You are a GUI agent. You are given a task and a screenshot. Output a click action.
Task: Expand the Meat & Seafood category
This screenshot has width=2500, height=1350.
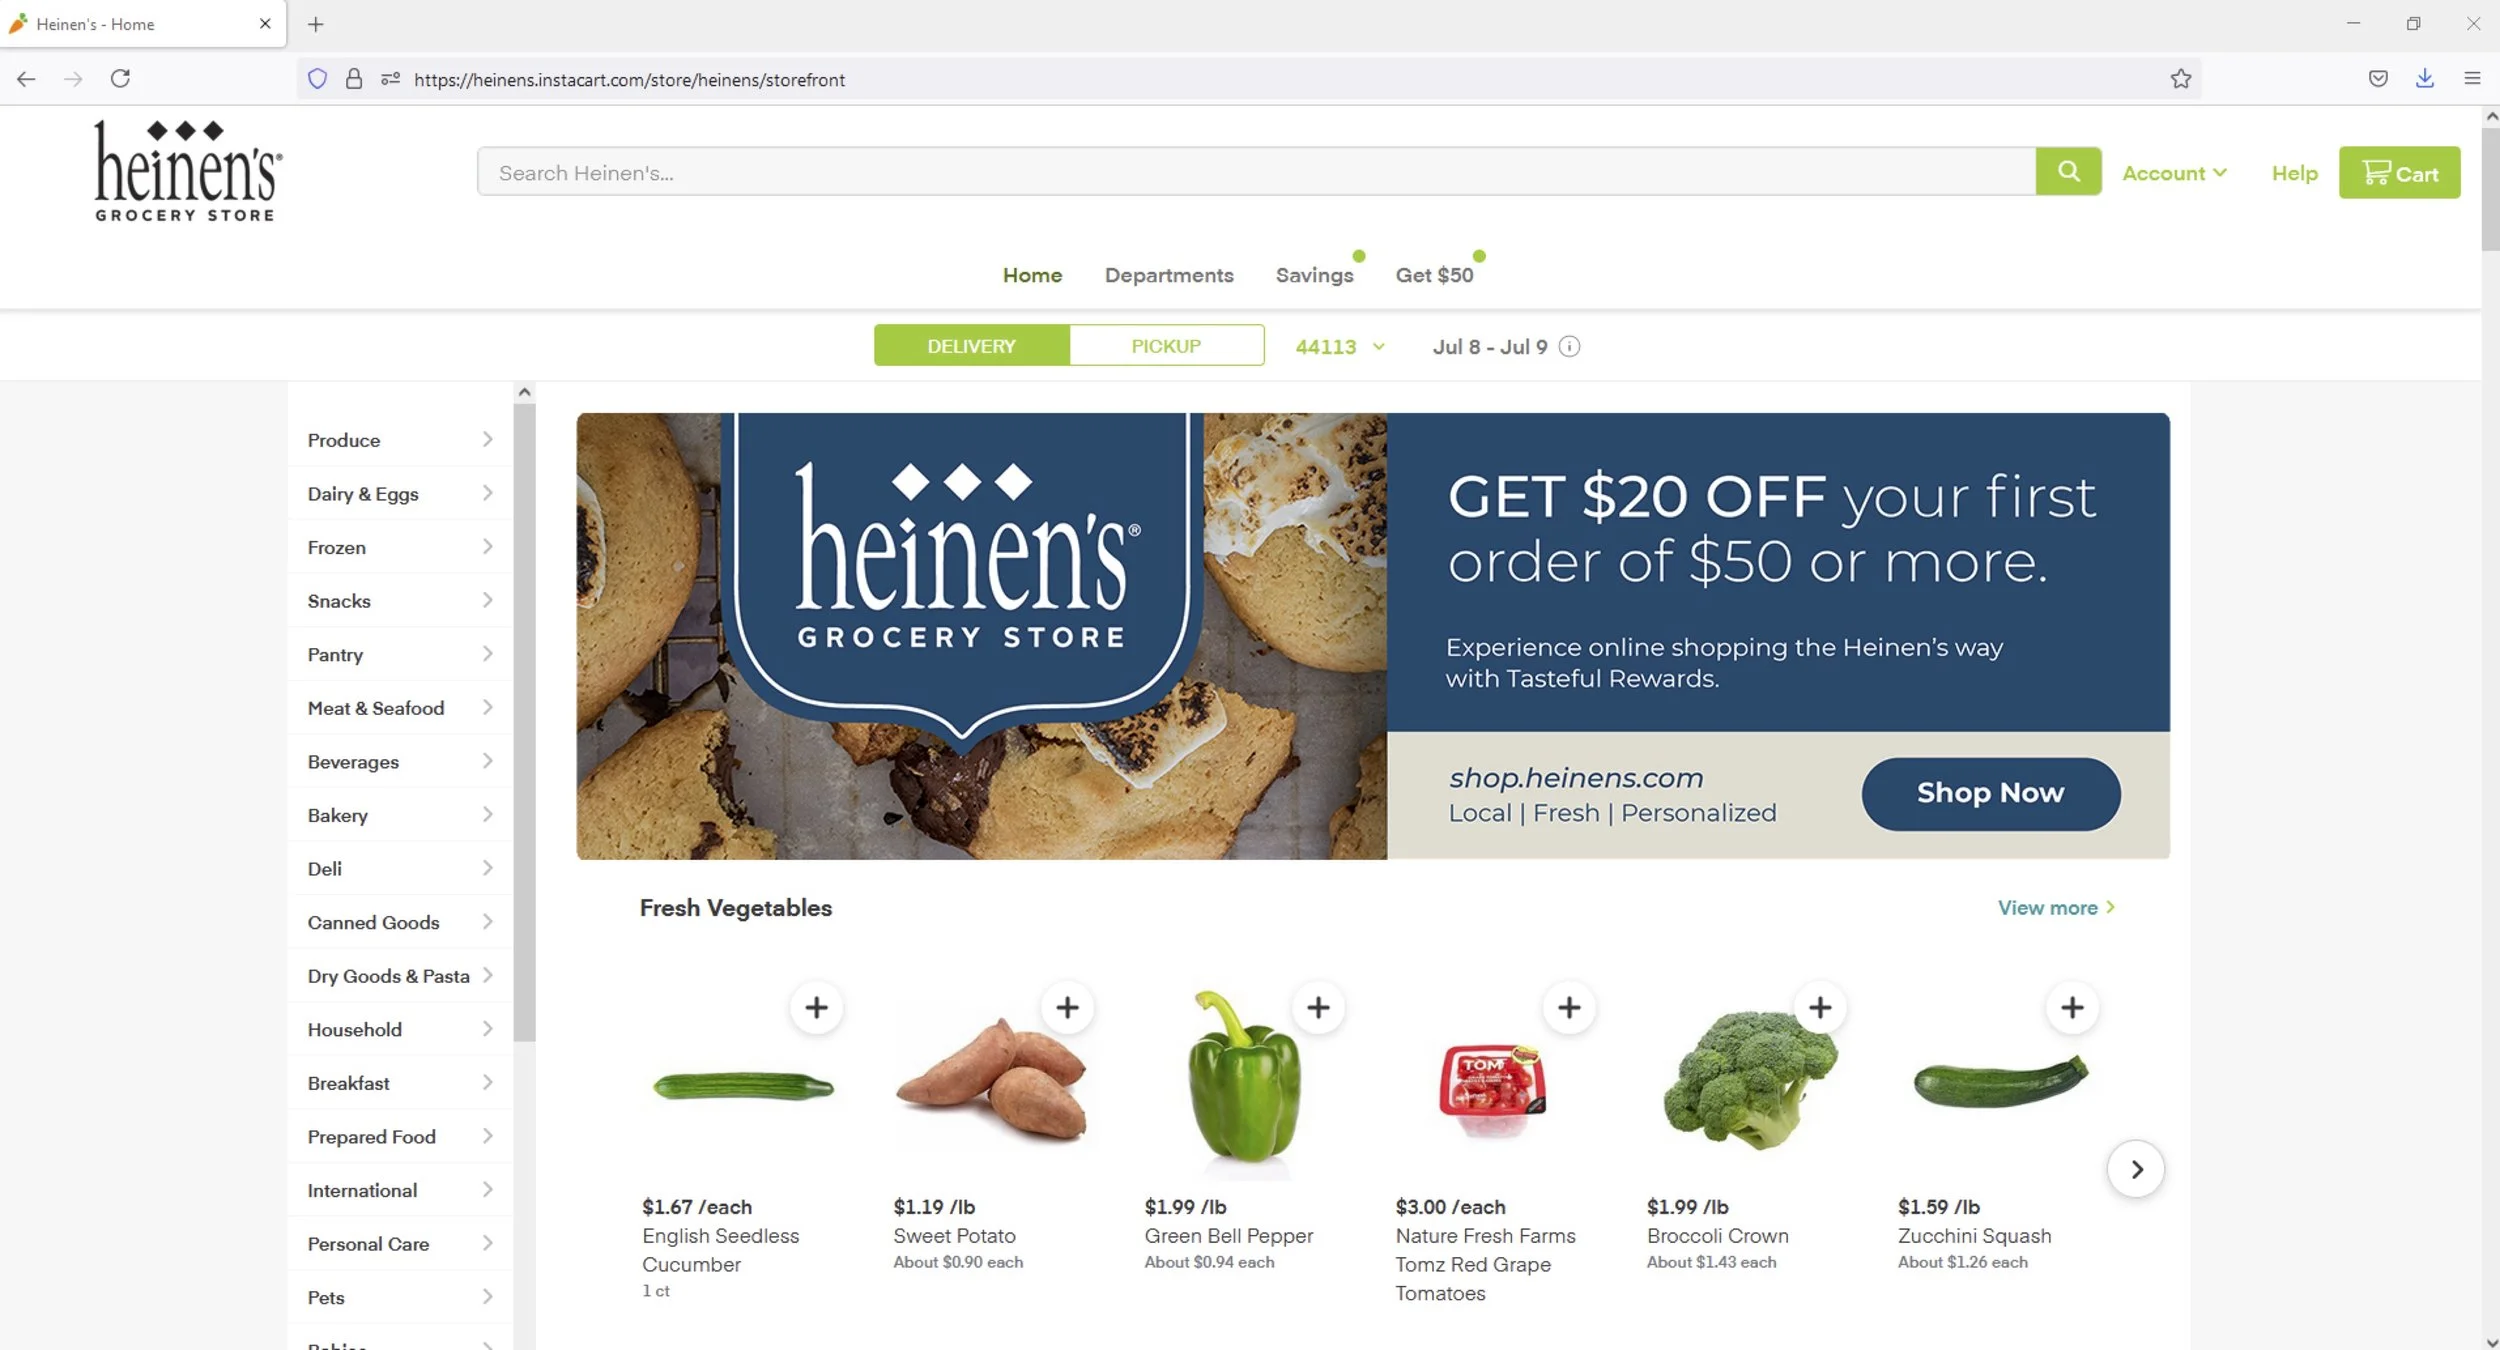[400, 708]
